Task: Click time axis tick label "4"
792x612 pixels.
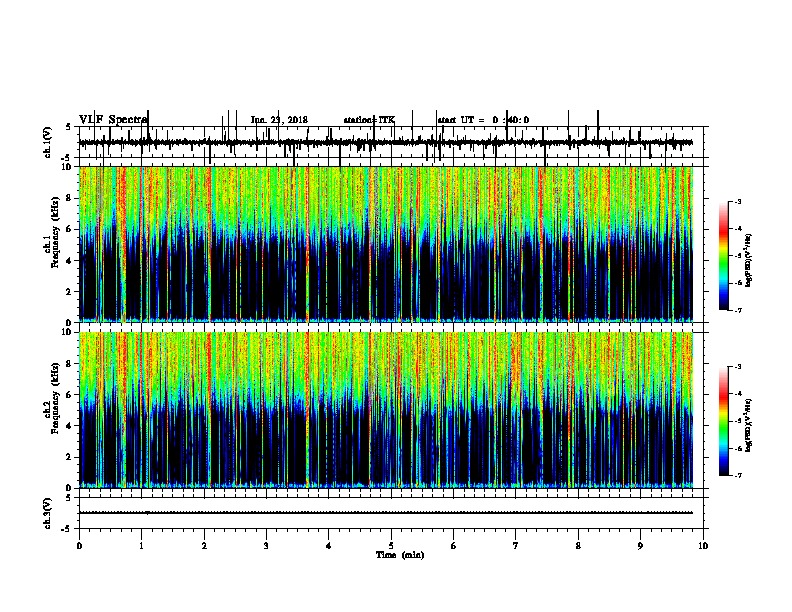Action: pos(329,546)
